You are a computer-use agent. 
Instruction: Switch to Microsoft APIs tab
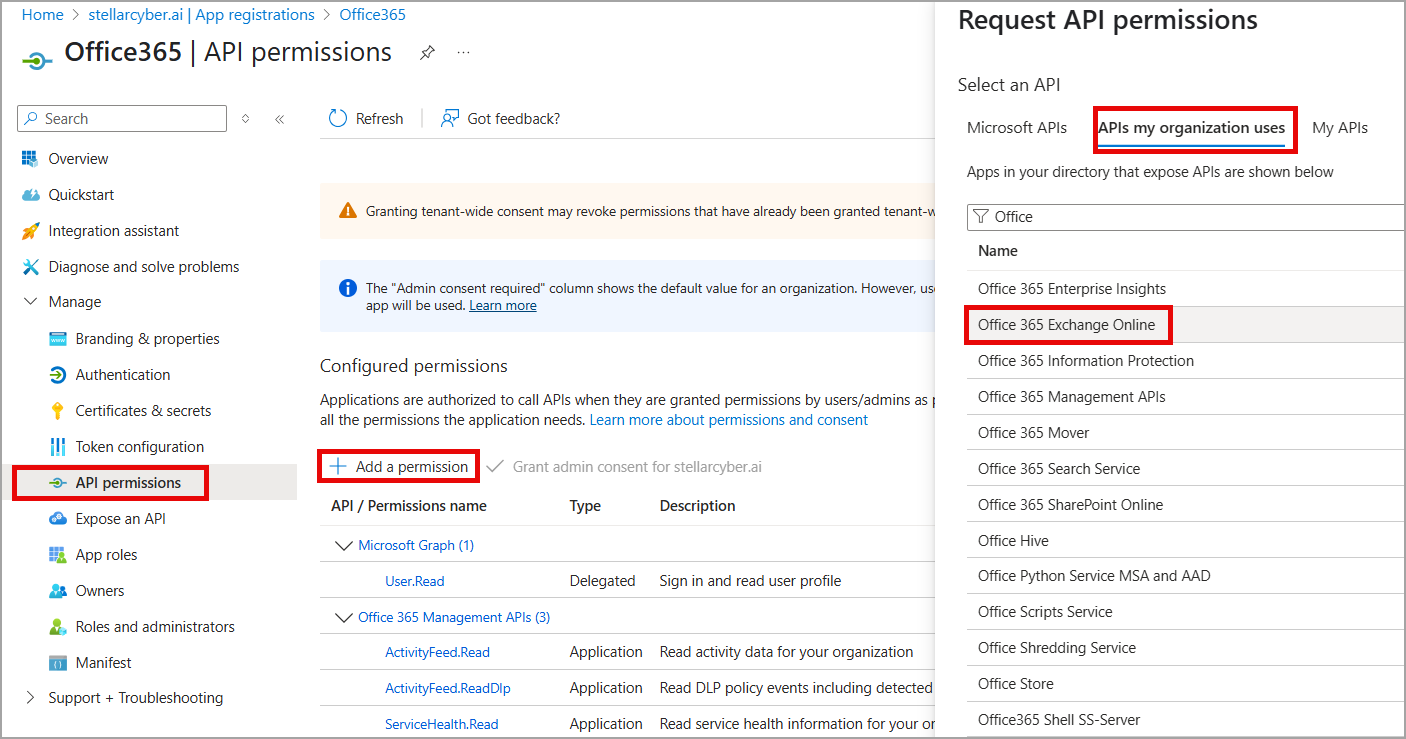click(x=1016, y=128)
